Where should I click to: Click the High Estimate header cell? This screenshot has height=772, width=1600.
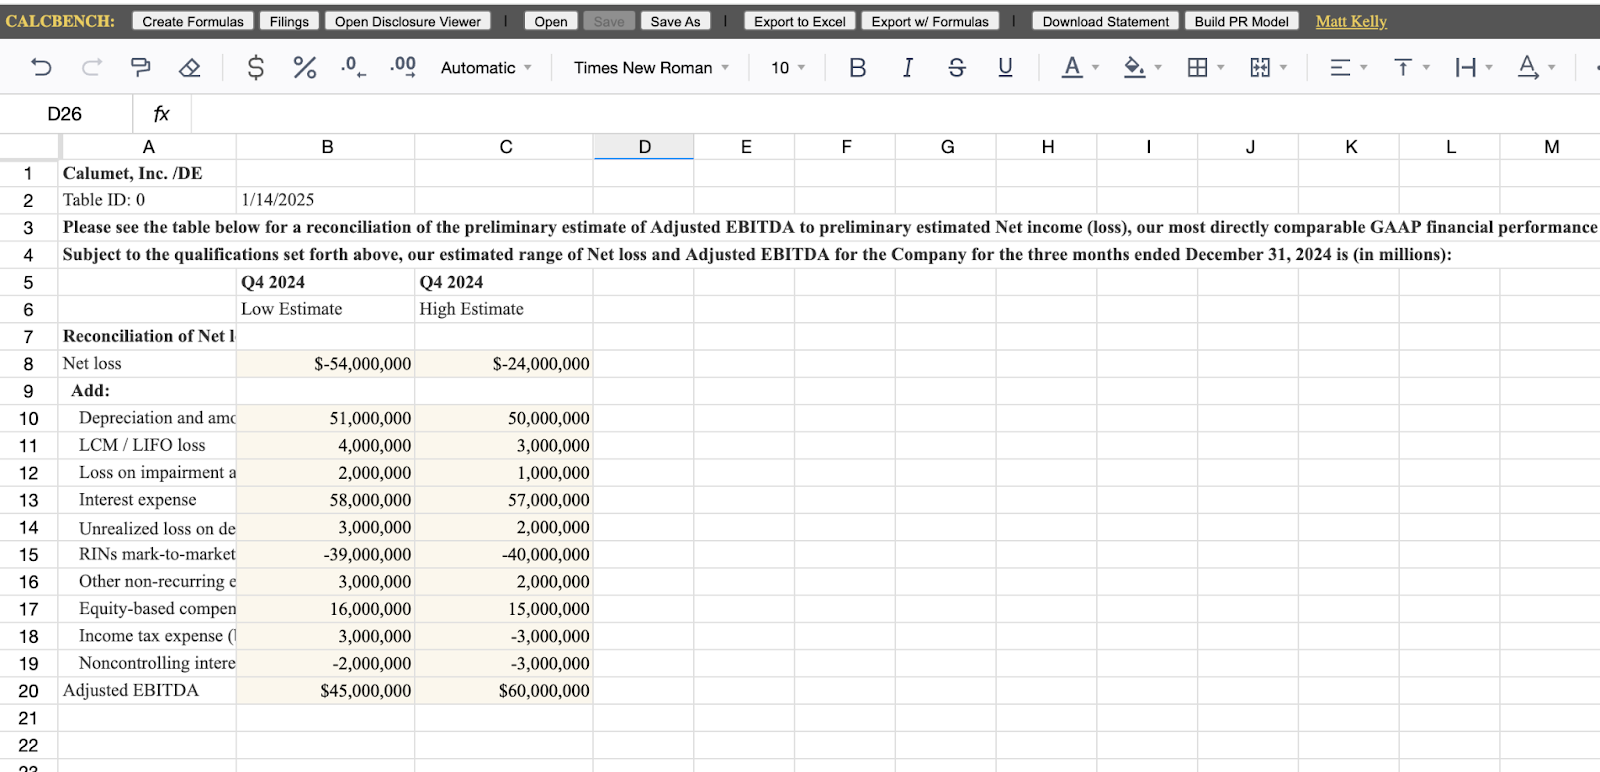tap(504, 309)
